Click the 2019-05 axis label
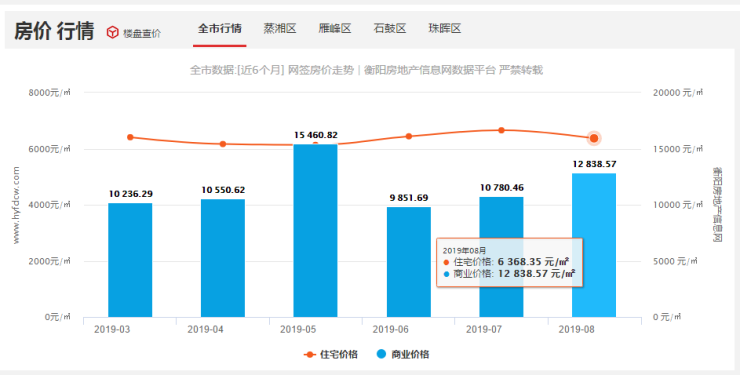 click(x=298, y=329)
